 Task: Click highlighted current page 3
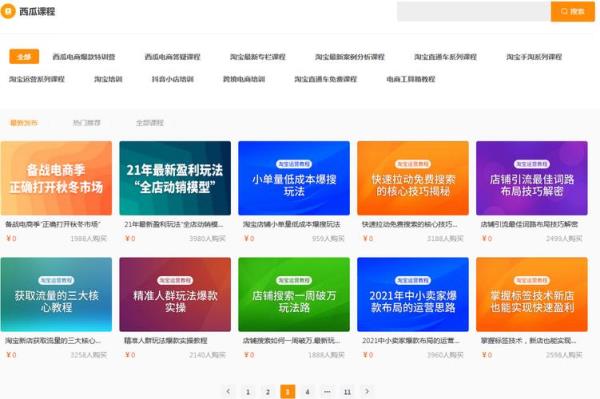click(288, 392)
